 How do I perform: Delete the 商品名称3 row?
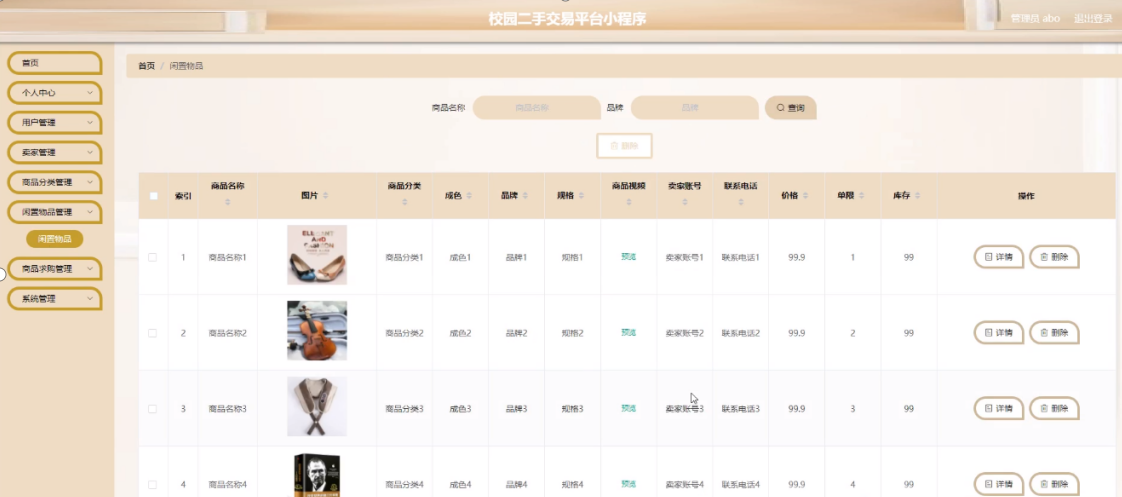pyautogui.click(x=1054, y=408)
